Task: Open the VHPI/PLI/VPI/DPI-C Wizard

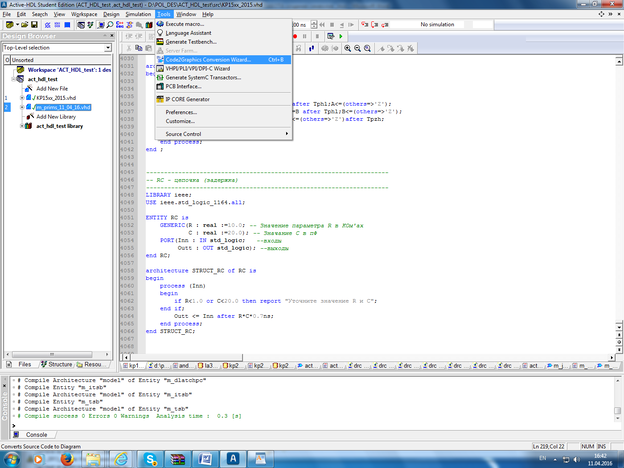Action: pos(198,68)
